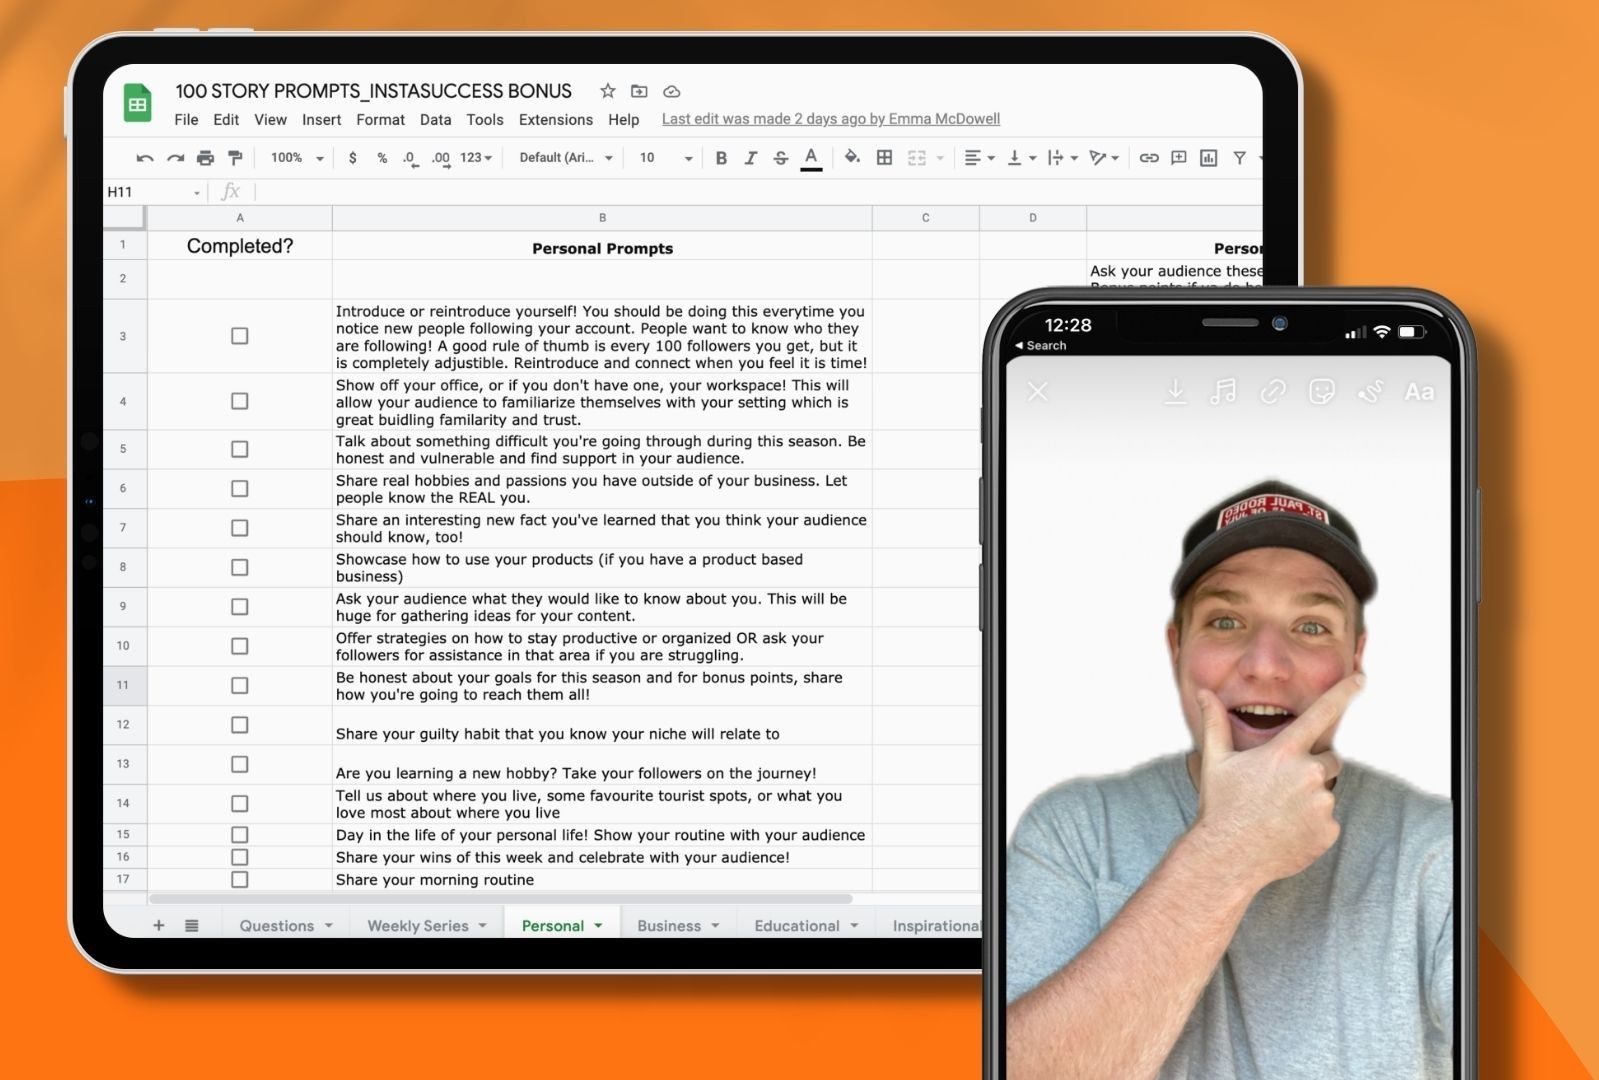Screen dimensions: 1599x1080
Task: Open the text wrapping dropdown
Action: pyautogui.click(x=1062, y=158)
